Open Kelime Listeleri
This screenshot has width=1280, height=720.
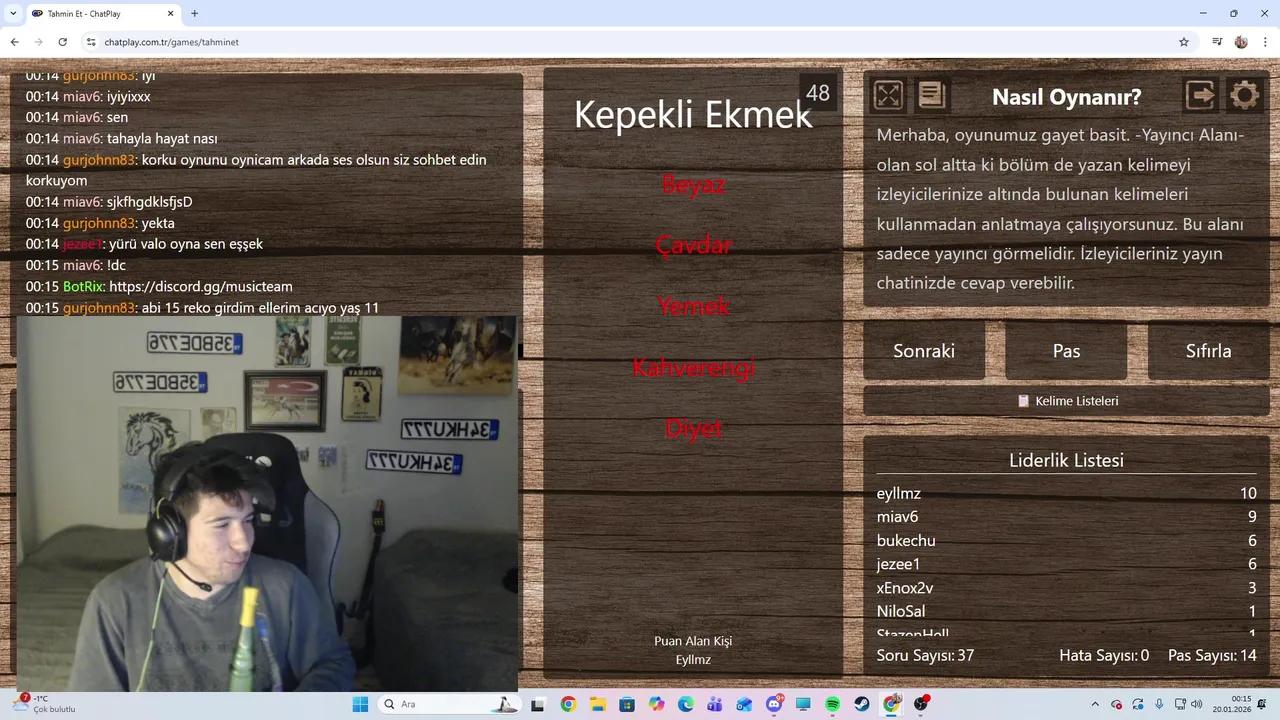(x=1066, y=401)
